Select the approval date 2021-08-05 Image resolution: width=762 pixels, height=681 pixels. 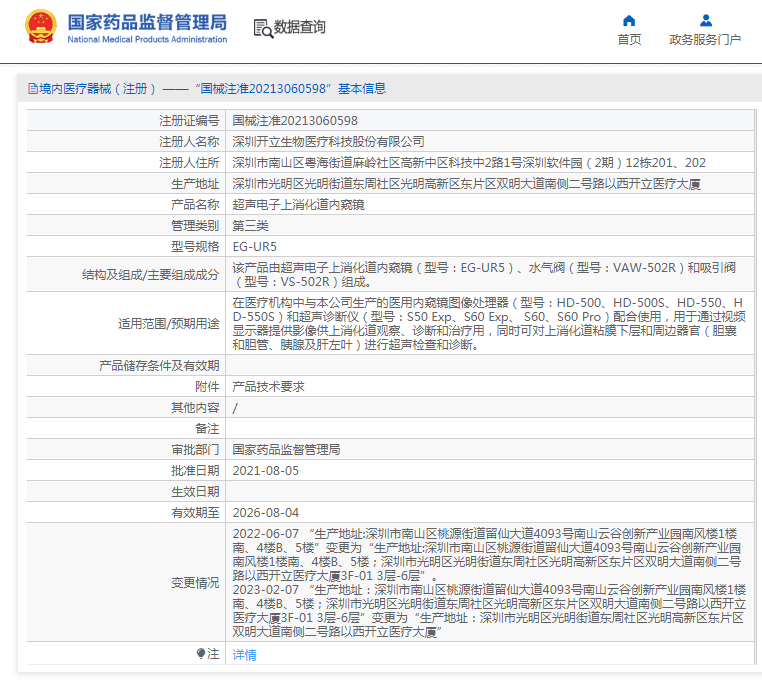[265, 471]
